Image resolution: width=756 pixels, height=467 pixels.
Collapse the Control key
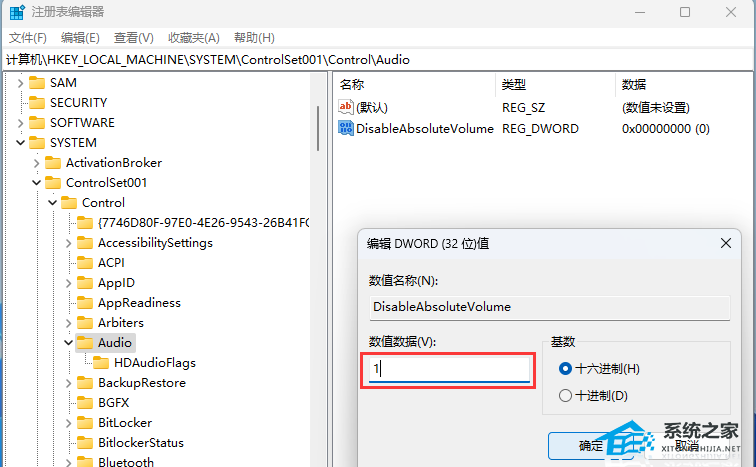[53, 203]
